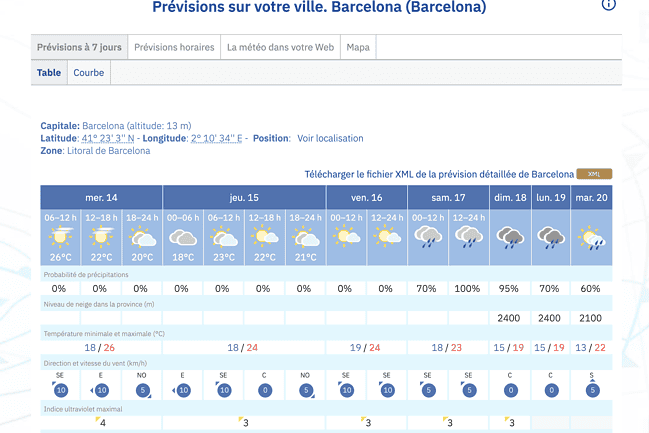This screenshot has height=433, width=649.
Task: Click the rain cloud icon under dim. 18
Action: [510, 238]
